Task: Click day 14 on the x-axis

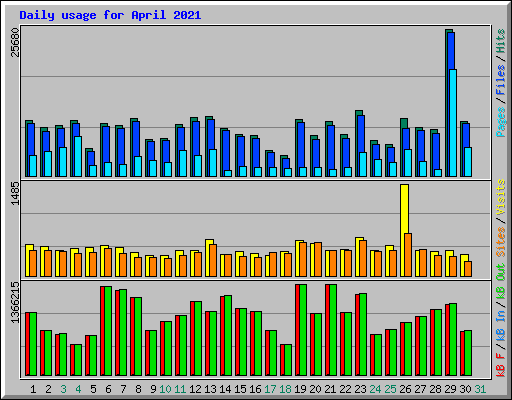Action: 225,389
